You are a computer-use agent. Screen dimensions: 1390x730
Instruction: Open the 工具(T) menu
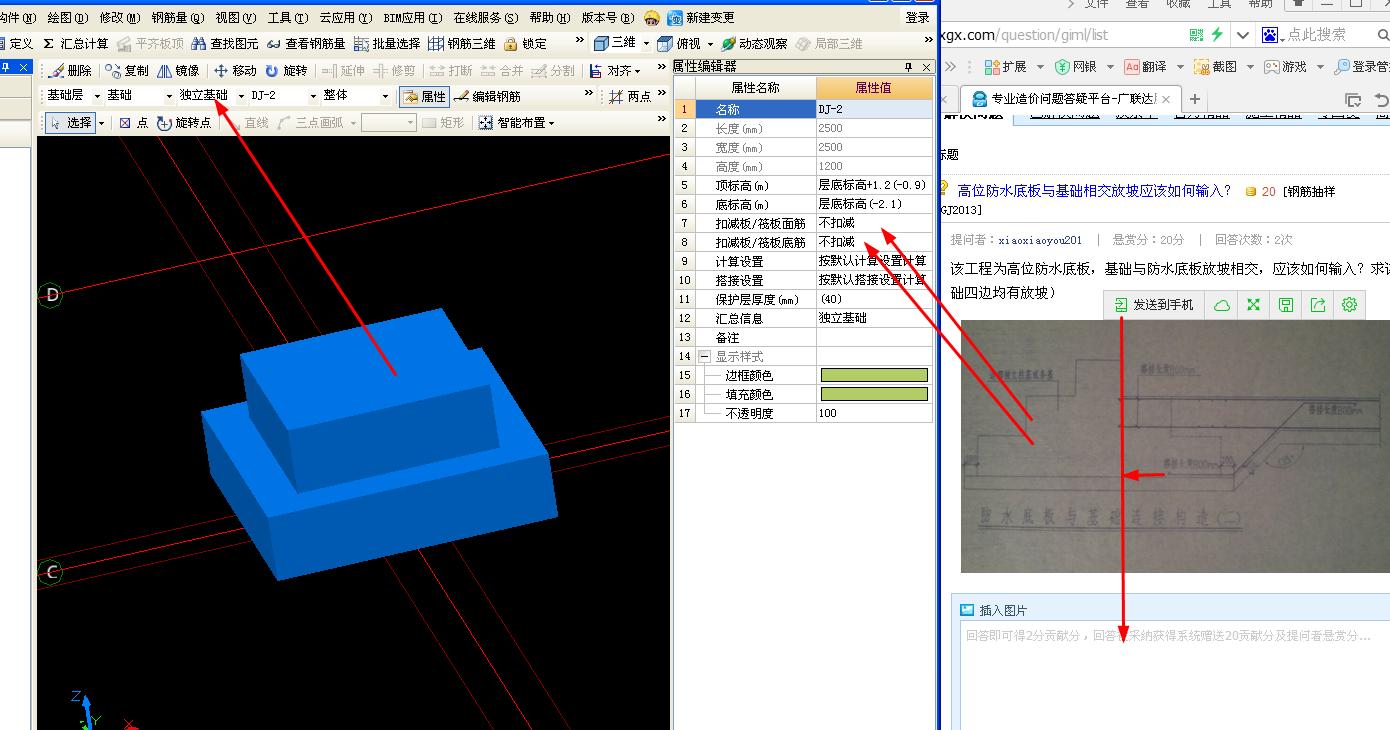[287, 18]
